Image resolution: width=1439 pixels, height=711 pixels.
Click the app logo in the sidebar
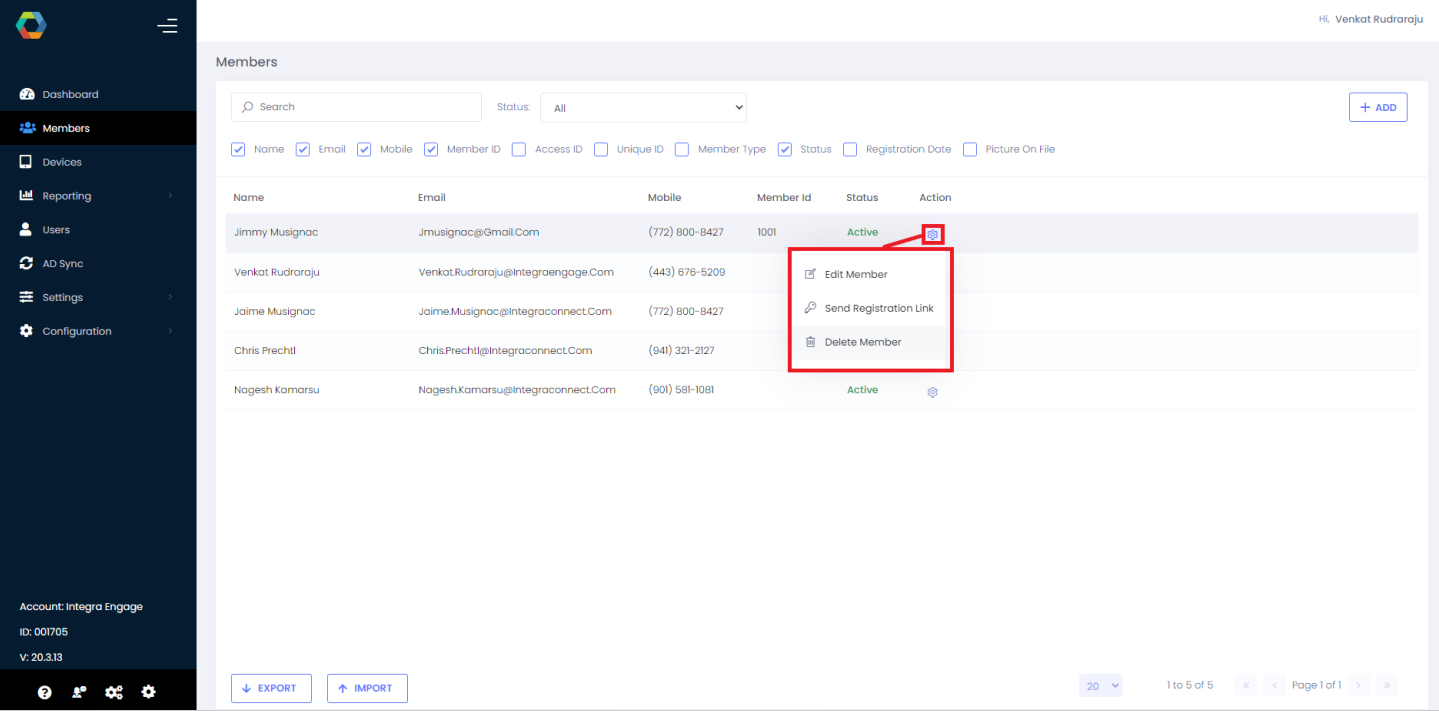pos(31,23)
